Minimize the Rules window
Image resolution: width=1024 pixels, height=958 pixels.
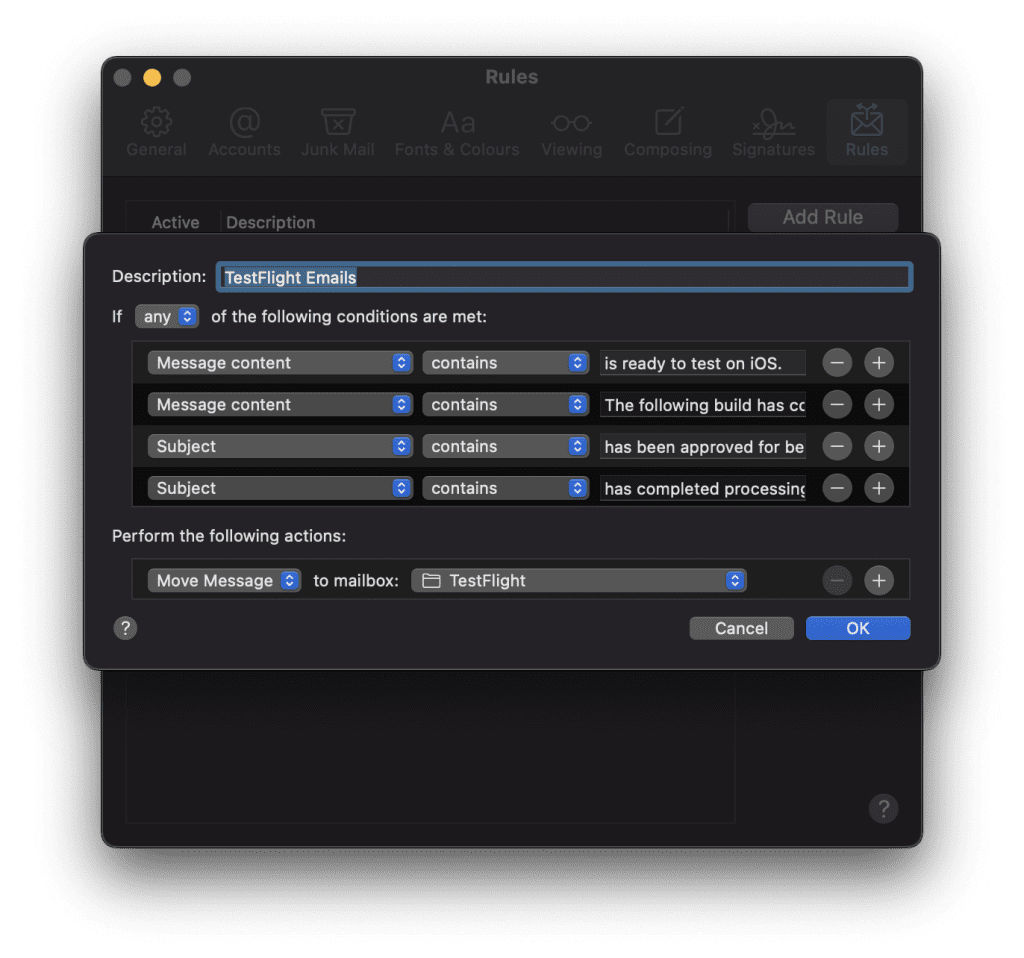pos(152,78)
